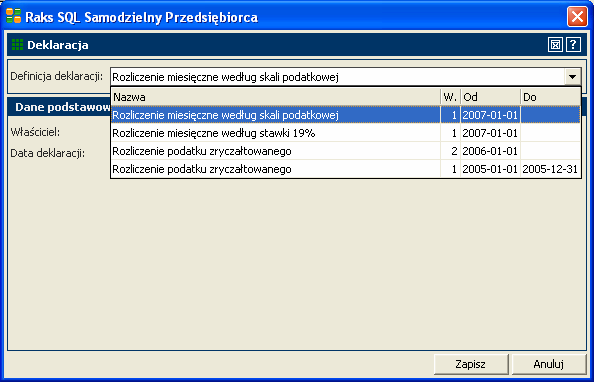The height and width of the screenshot is (382, 594).
Task: Click the green grid icon beside Deklaracja
Action: coord(17,45)
